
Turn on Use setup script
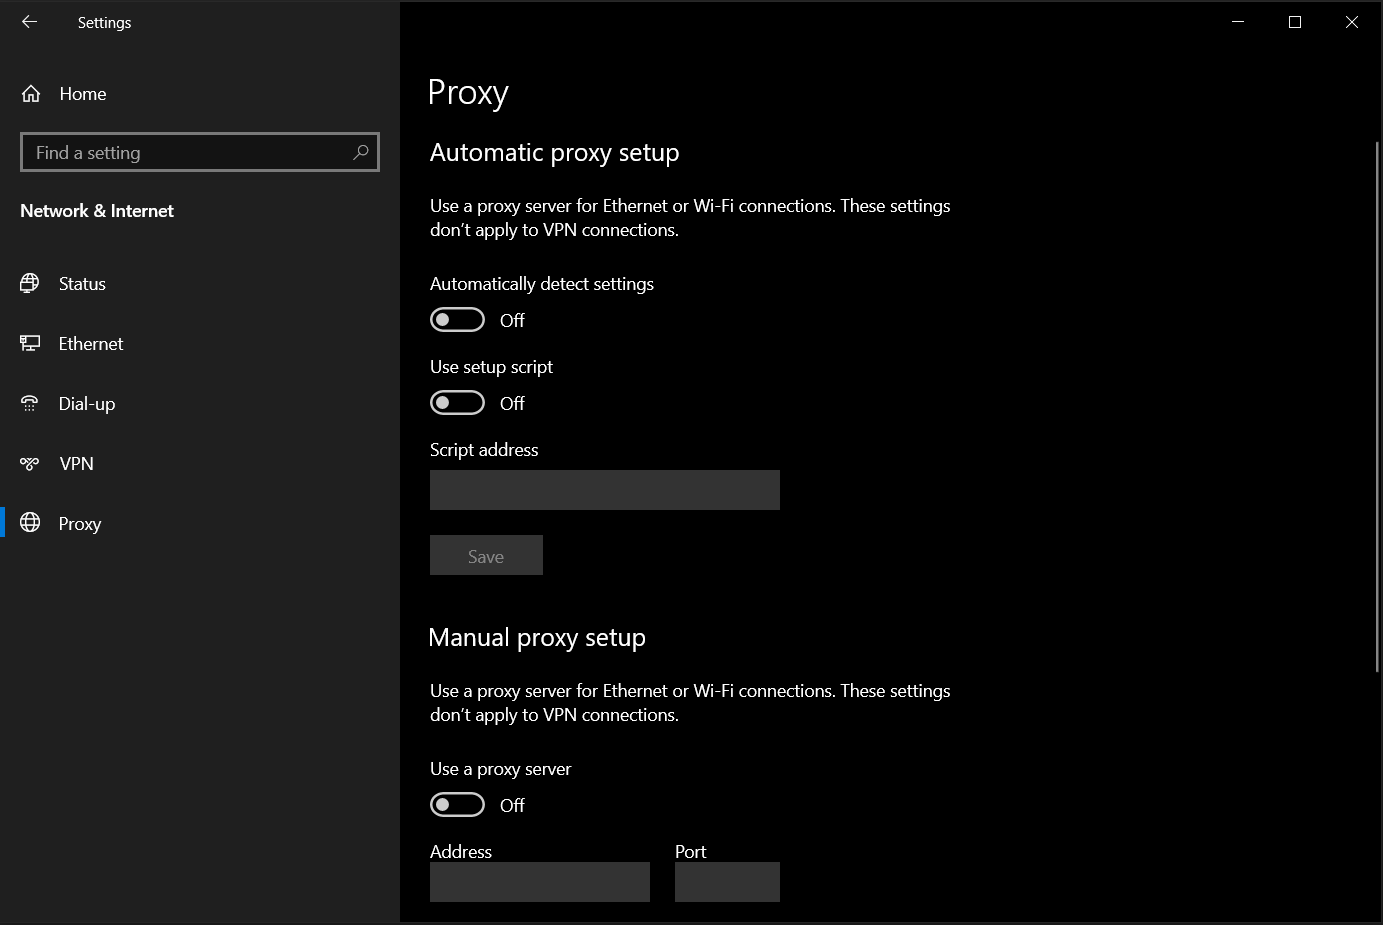coord(457,402)
